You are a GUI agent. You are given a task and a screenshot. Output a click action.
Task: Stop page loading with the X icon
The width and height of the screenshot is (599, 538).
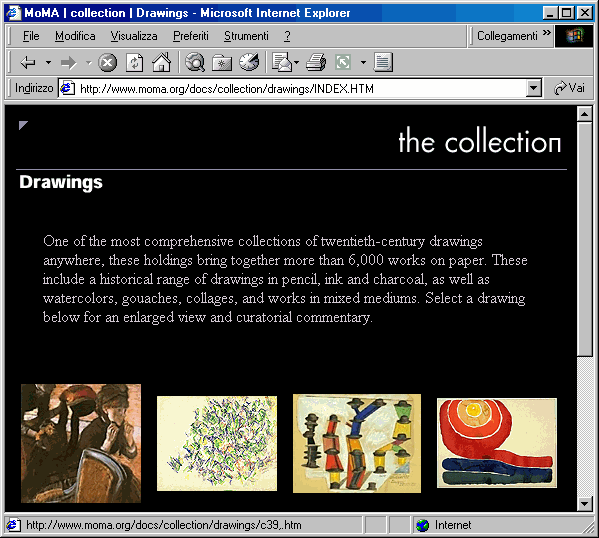coord(107,62)
